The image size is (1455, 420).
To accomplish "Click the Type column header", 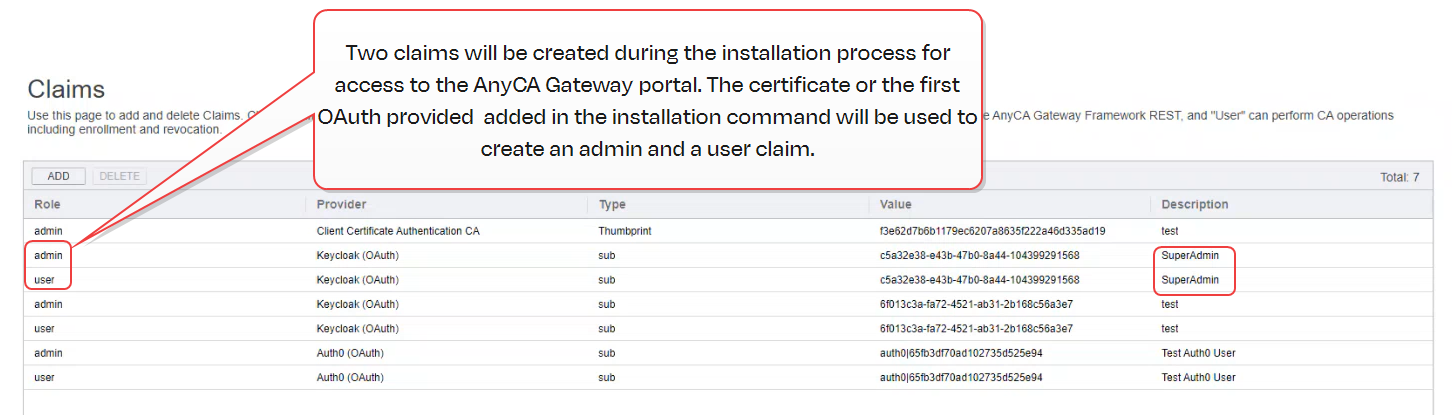I will [612, 204].
